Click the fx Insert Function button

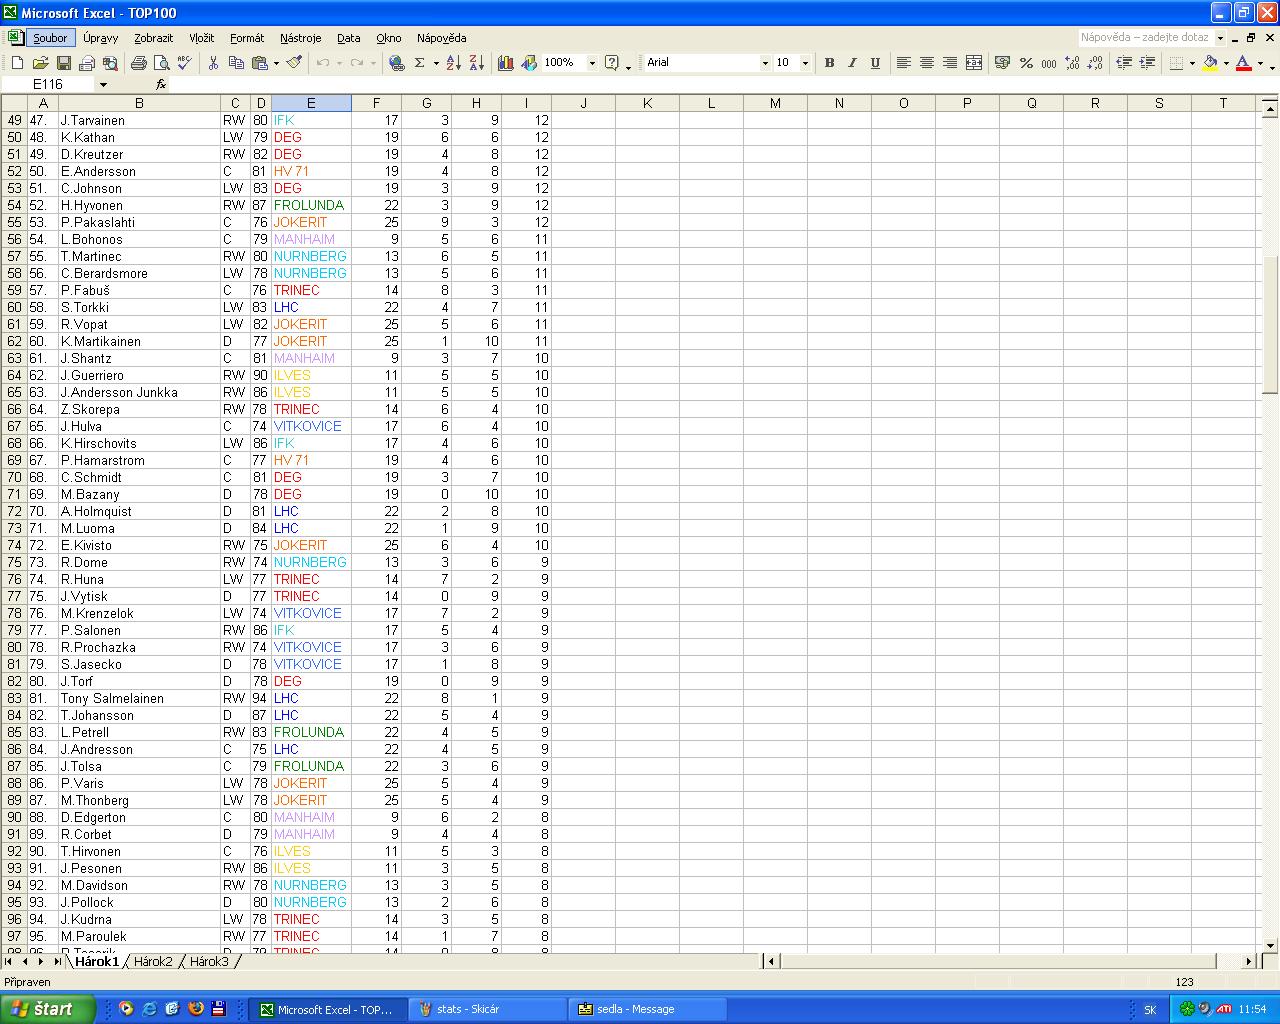click(161, 84)
